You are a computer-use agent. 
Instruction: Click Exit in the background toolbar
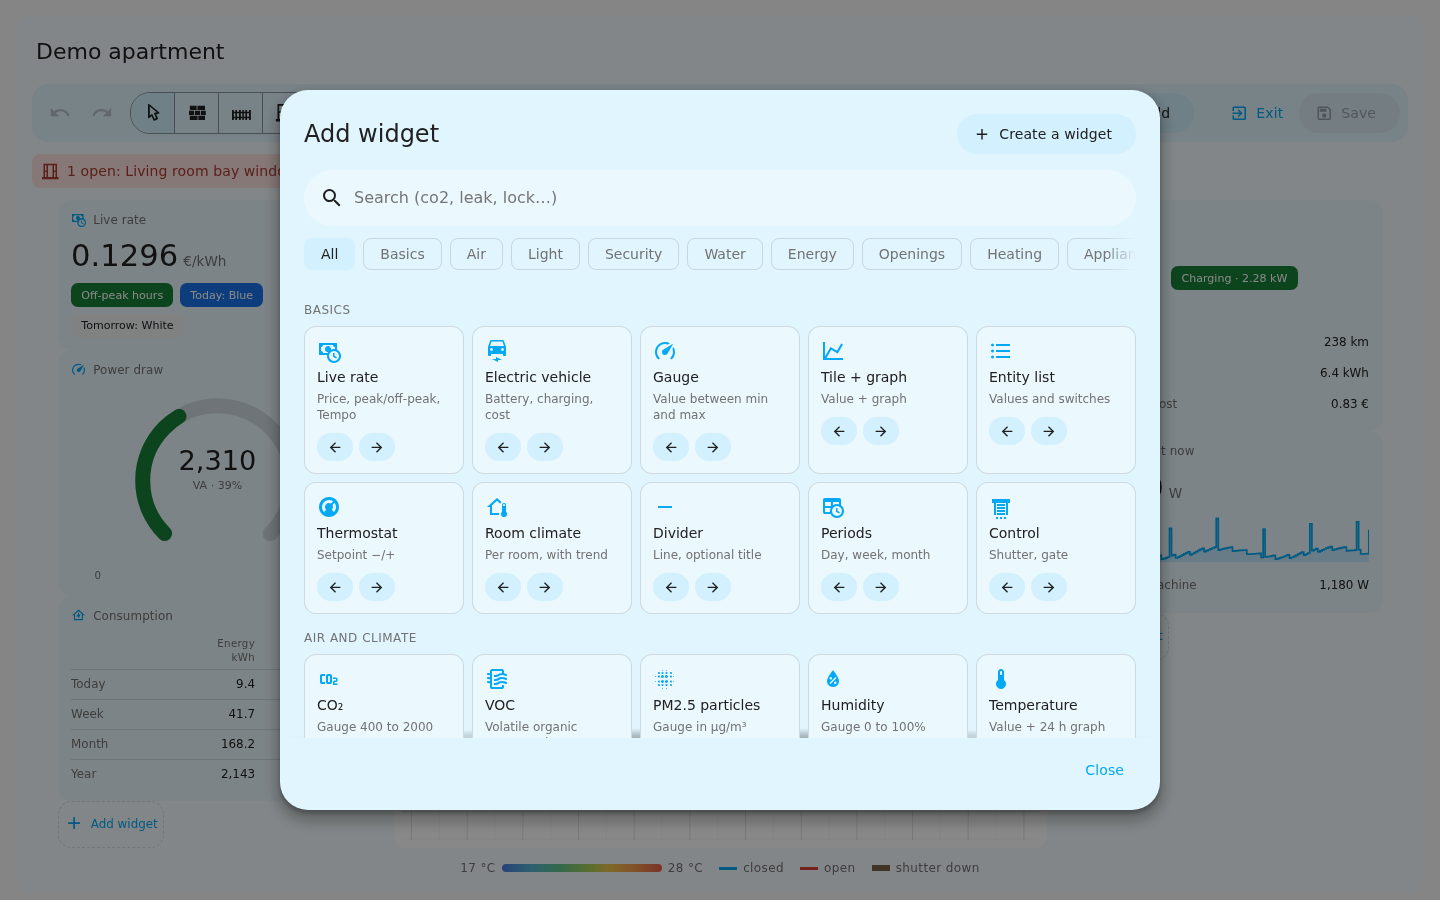(1257, 113)
